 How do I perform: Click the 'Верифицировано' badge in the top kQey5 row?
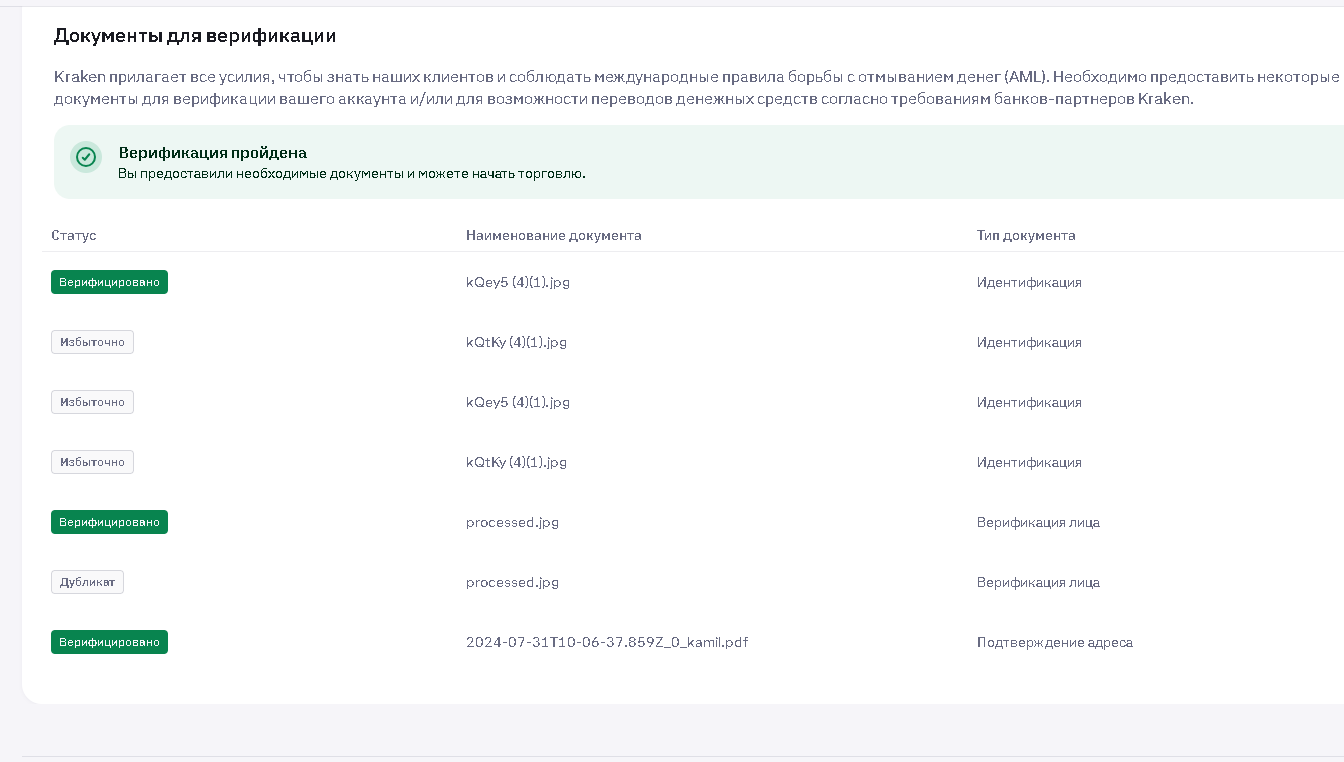(x=109, y=282)
